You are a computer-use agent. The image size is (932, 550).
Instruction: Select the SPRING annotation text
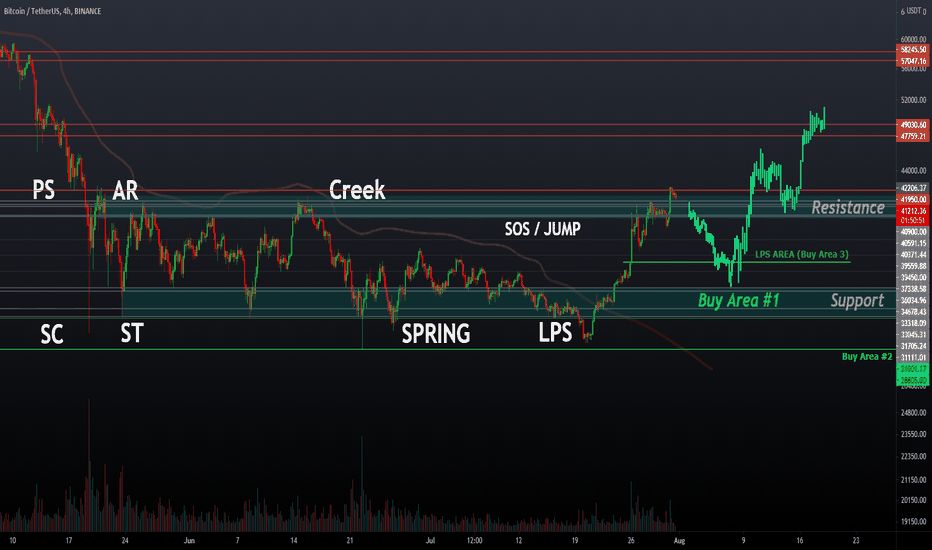pos(436,334)
